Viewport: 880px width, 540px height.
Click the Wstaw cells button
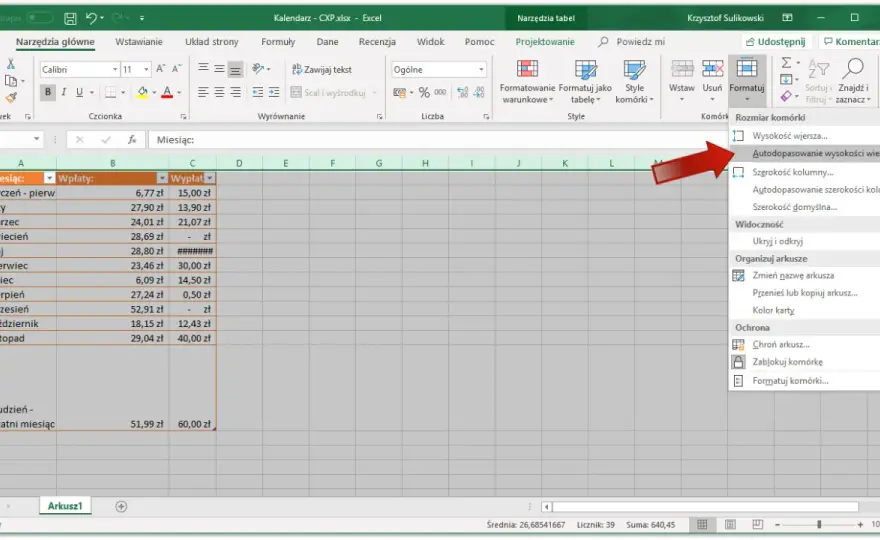[682, 82]
